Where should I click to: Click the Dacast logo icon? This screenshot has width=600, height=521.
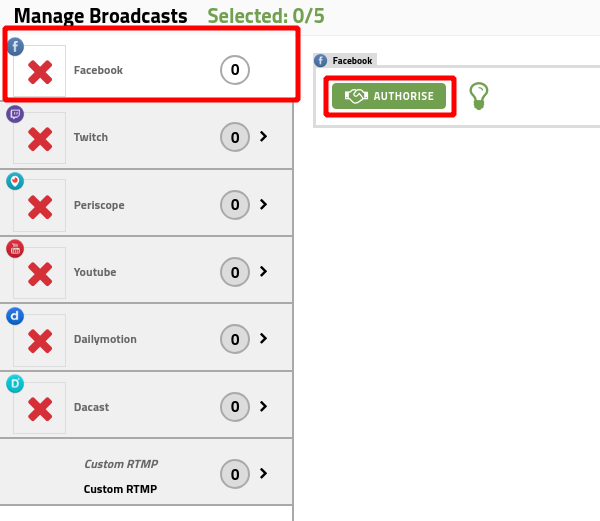(15, 384)
